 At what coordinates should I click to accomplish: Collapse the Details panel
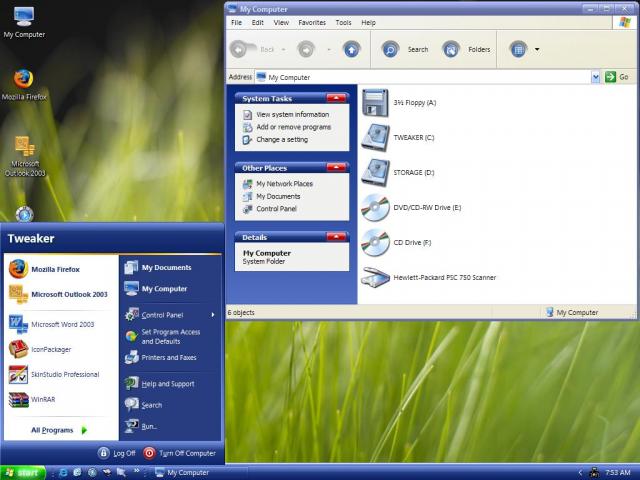336,237
